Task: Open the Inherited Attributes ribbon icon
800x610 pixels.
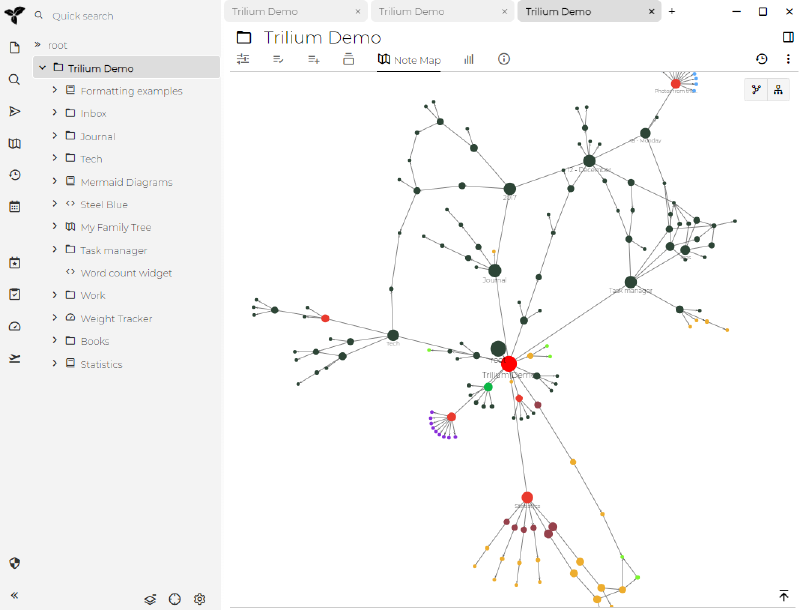Action: pyautogui.click(x=314, y=60)
